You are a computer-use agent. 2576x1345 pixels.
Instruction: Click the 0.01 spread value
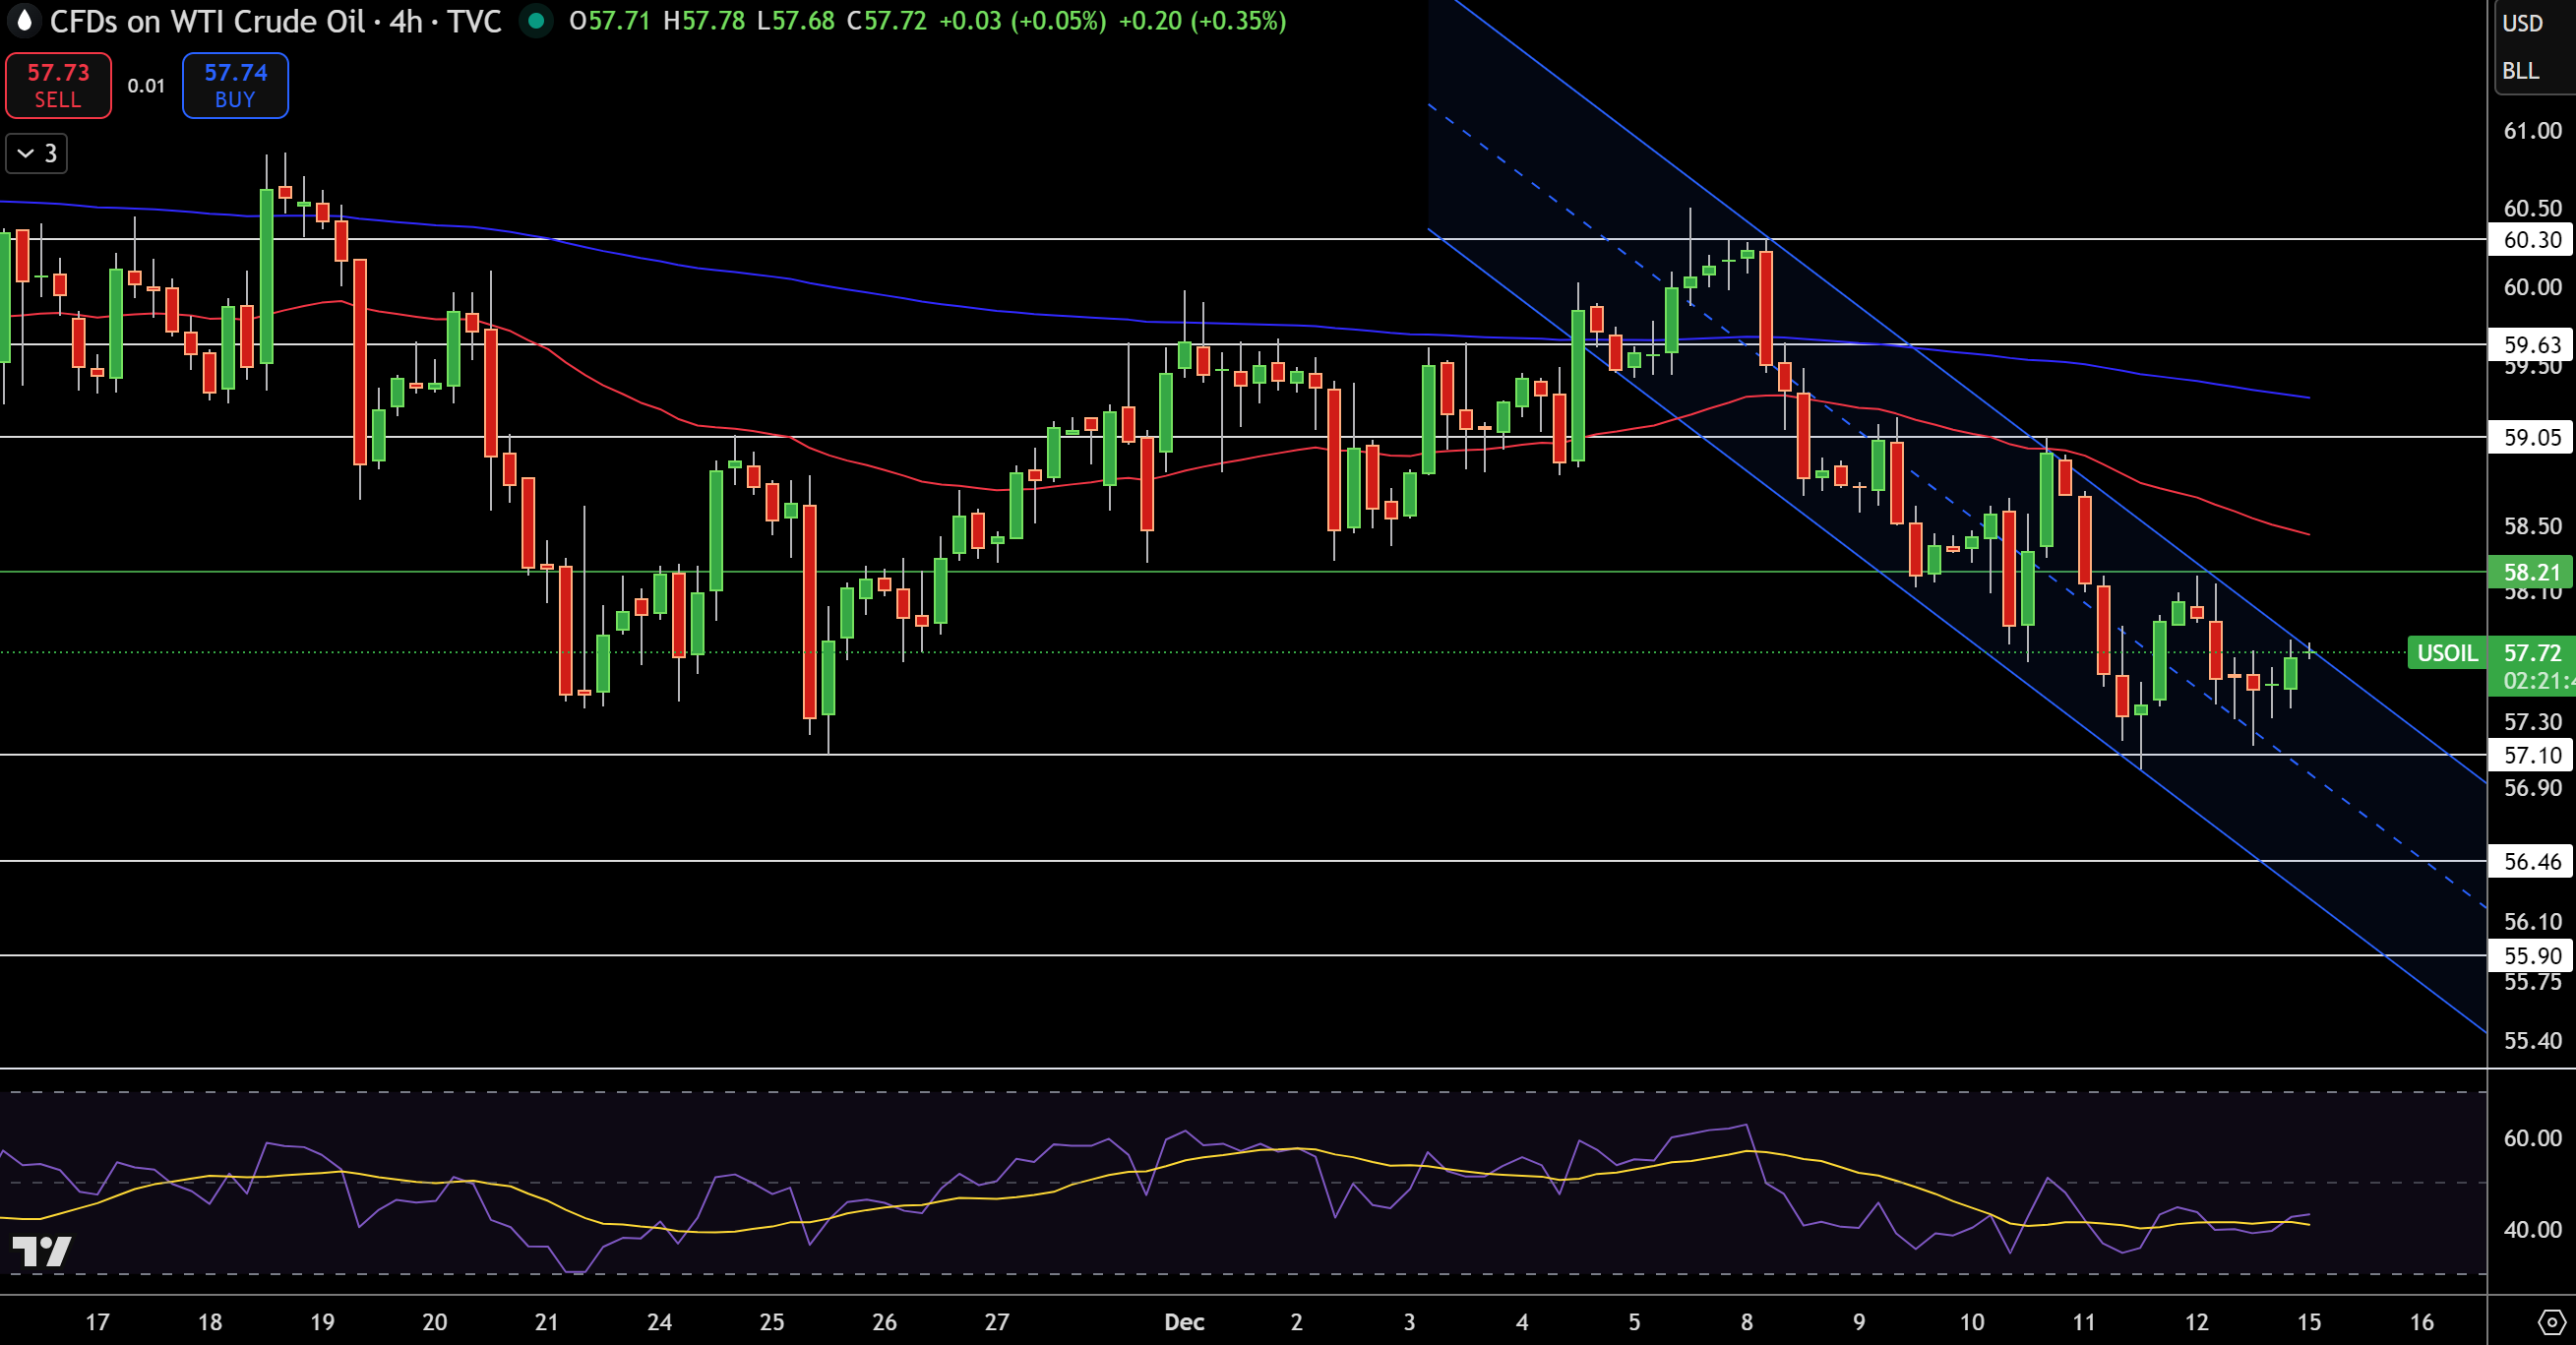[146, 86]
